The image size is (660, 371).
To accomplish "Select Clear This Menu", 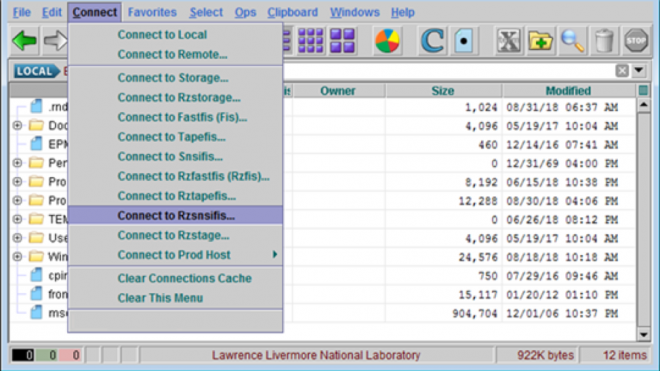I will [175, 298].
